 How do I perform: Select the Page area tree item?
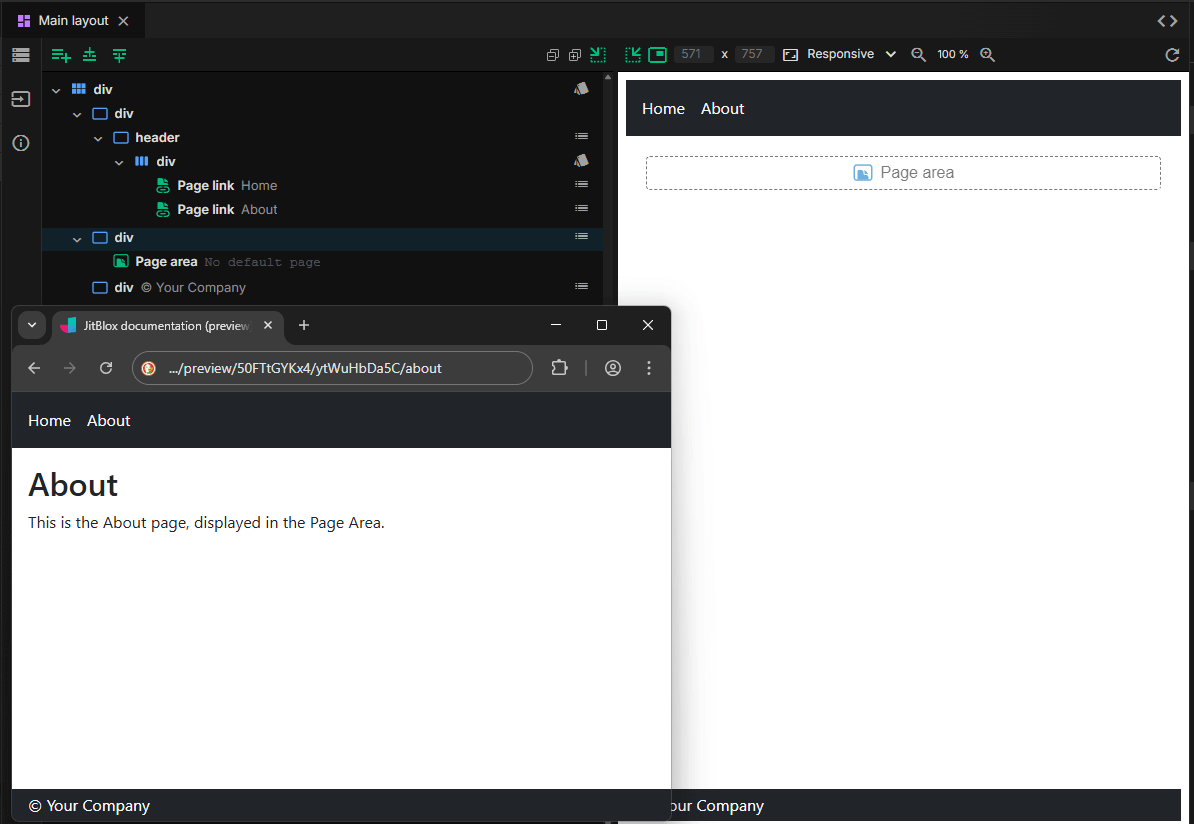pos(216,261)
